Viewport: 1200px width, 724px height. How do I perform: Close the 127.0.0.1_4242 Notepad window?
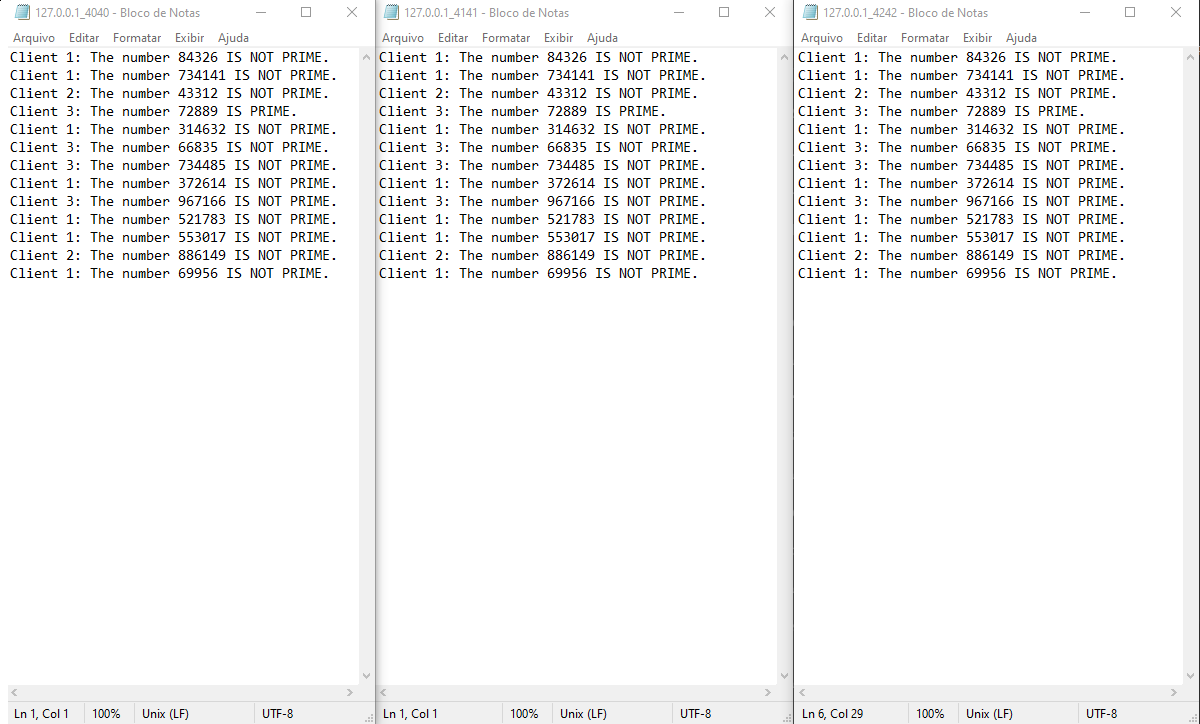tap(1176, 13)
